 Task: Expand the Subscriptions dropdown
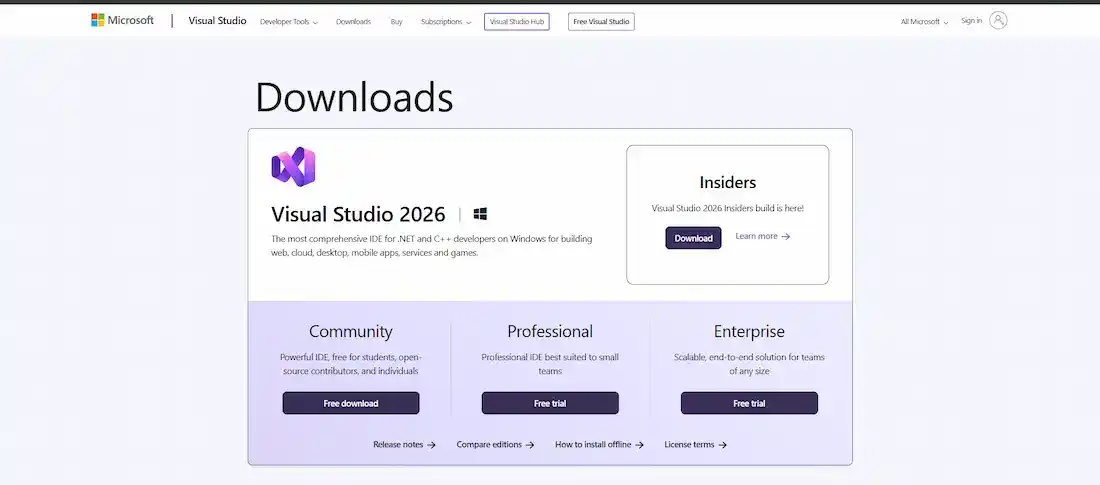pos(446,22)
